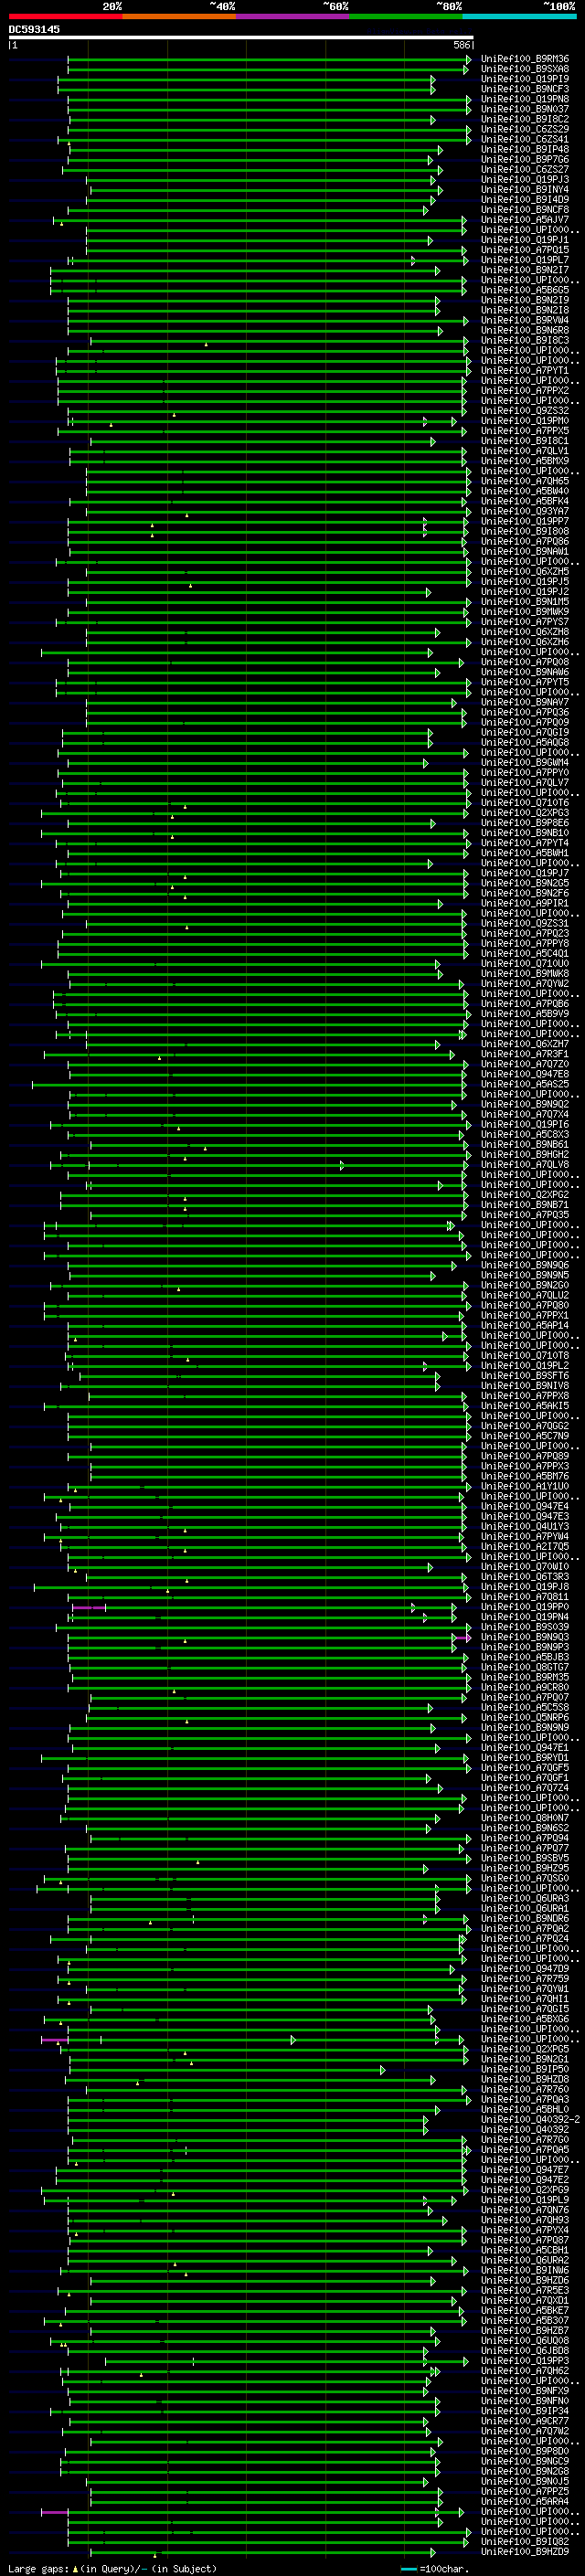
Task: Select the UniRef100_A2I7Q5 label
Action: tap(525, 1546)
